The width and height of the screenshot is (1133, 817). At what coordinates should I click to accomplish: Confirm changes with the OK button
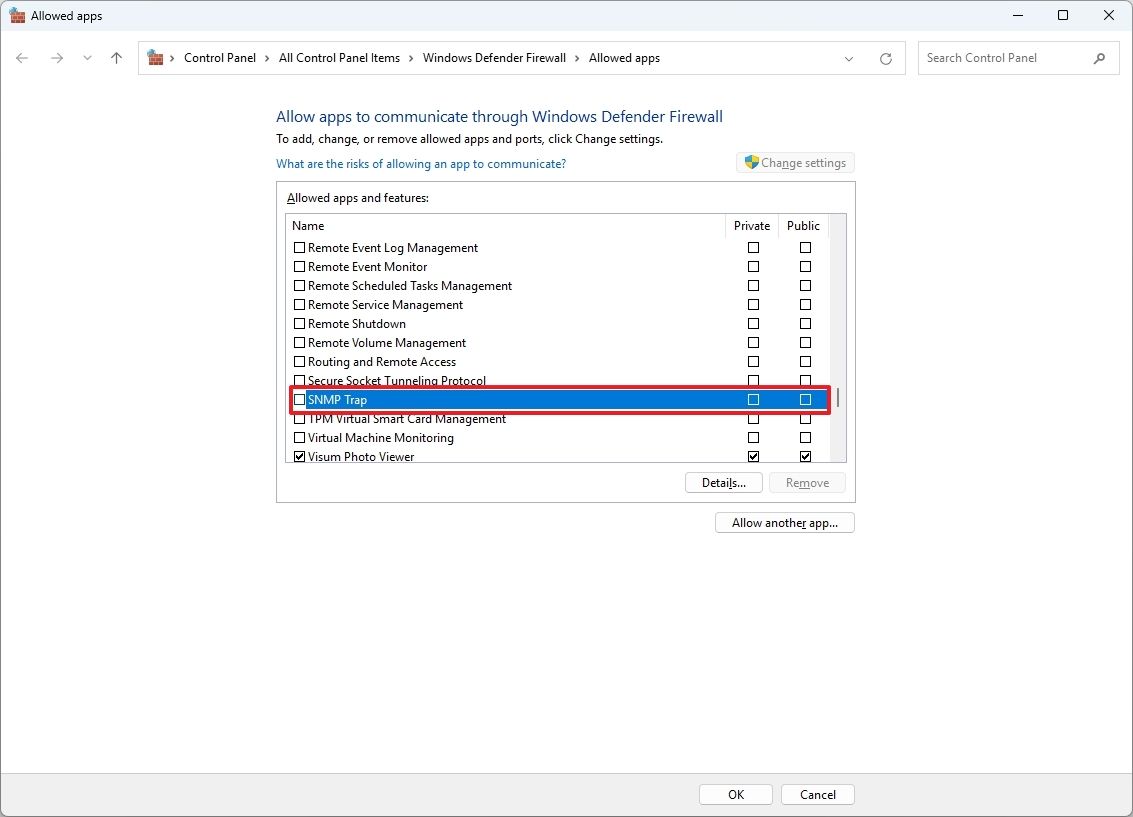[735, 794]
